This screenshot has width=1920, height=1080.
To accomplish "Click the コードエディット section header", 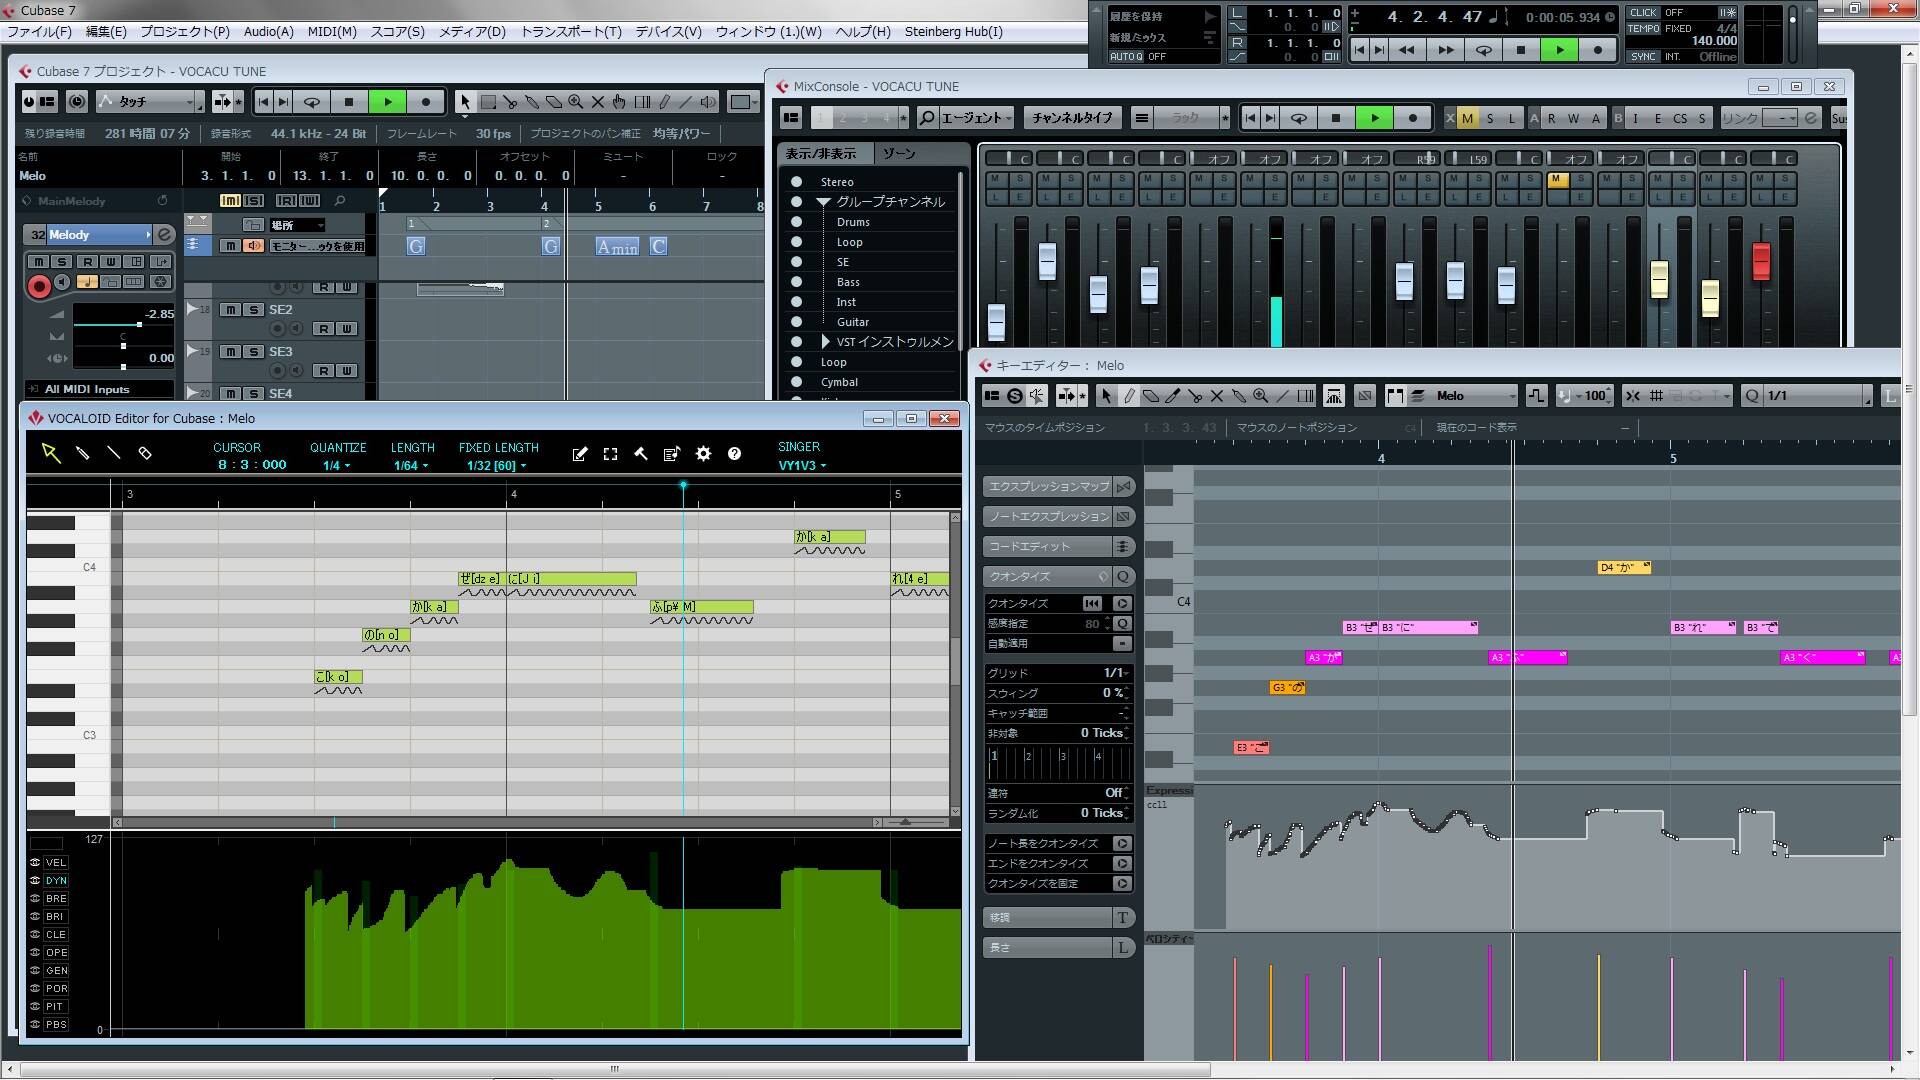I will click(1047, 547).
